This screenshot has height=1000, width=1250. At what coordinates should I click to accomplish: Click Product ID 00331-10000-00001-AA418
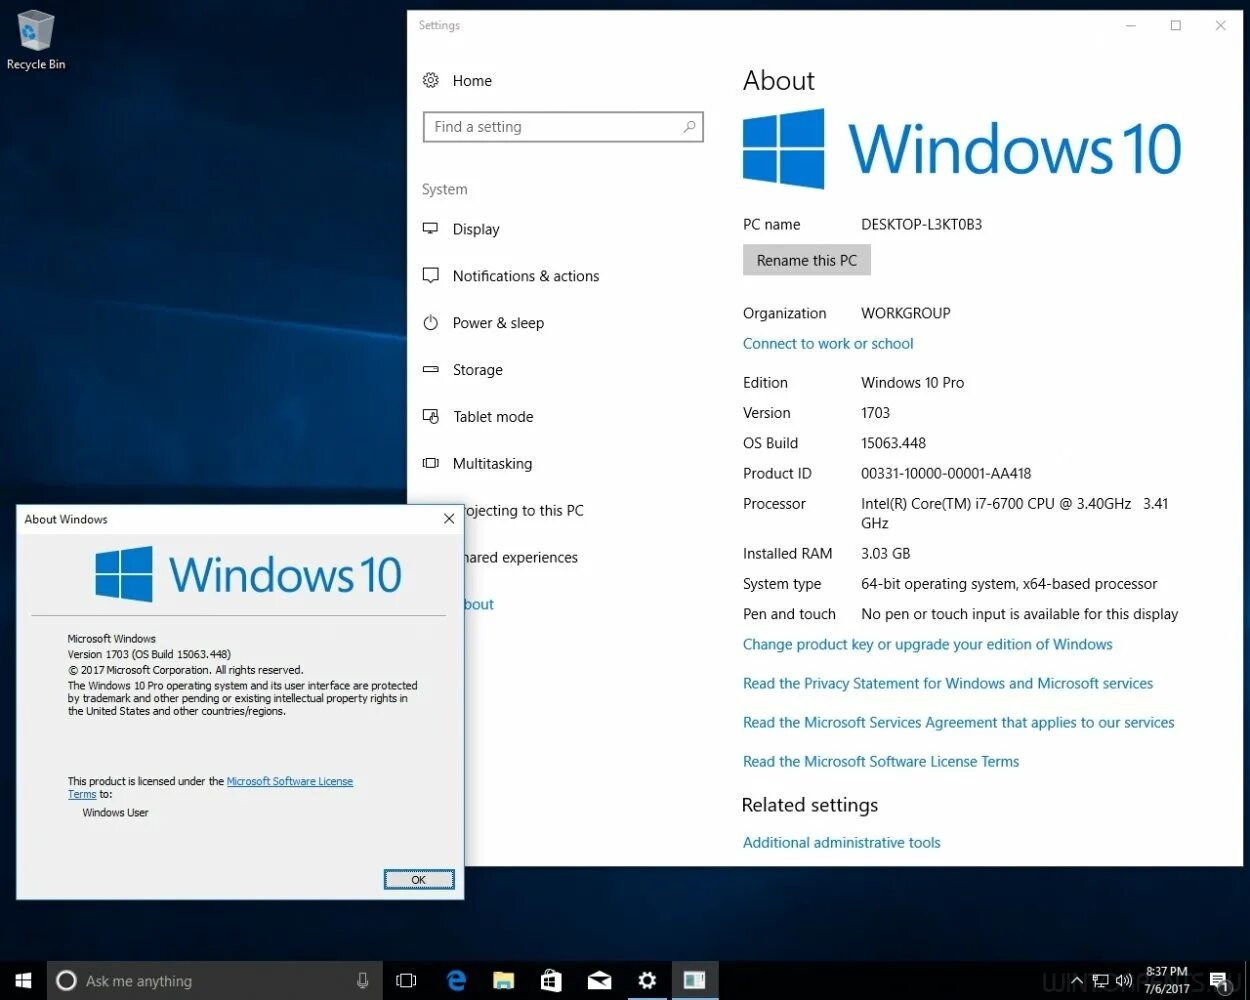click(x=946, y=473)
